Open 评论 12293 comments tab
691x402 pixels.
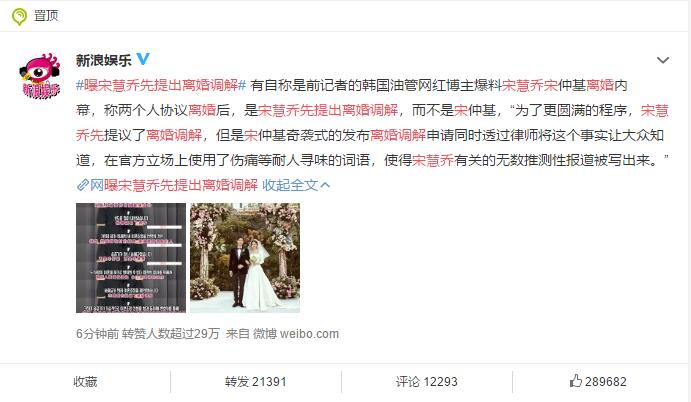coord(427,382)
